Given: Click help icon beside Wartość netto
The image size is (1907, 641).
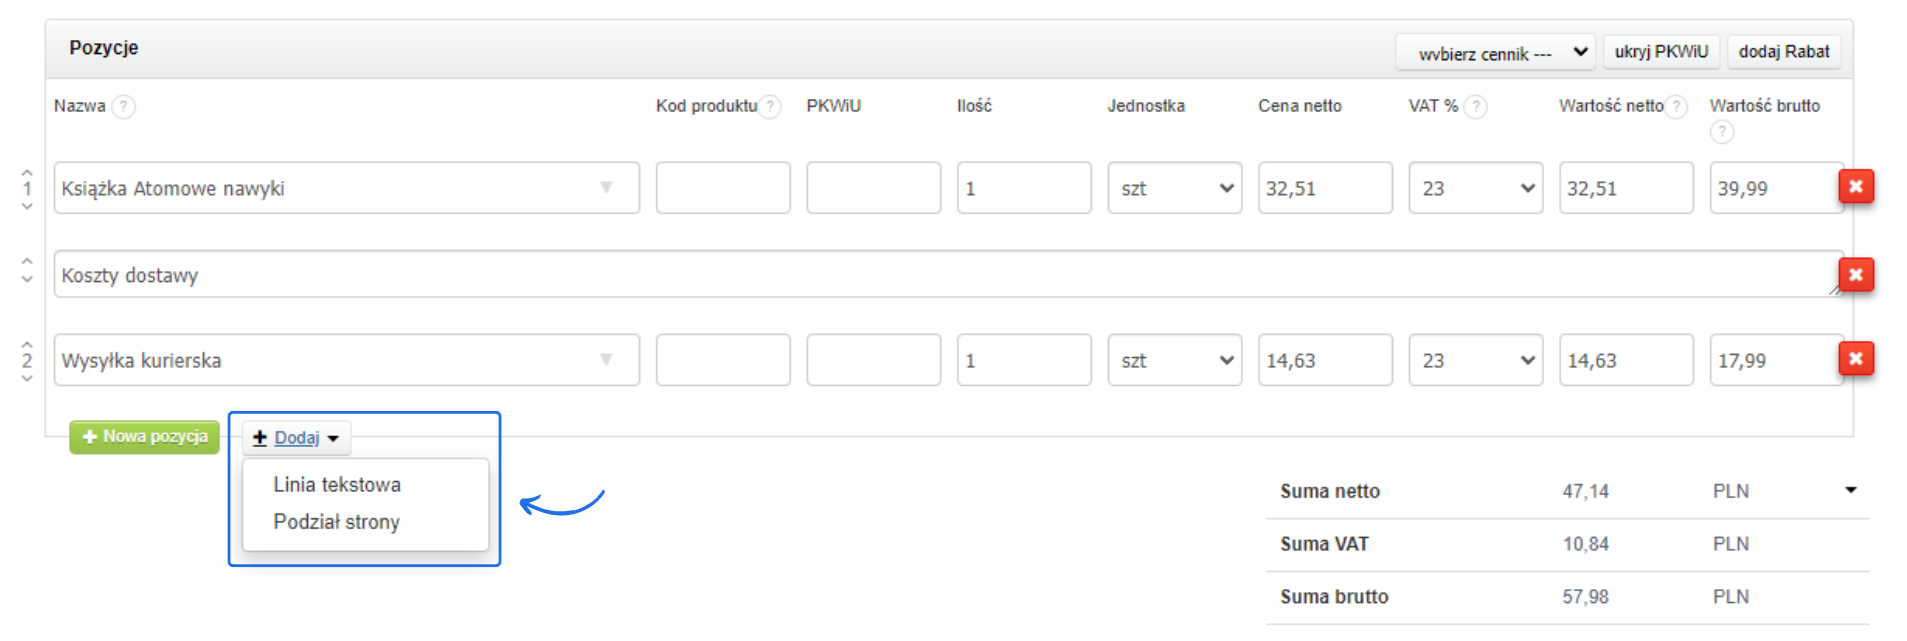Looking at the screenshot, I should click(x=1676, y=106).
